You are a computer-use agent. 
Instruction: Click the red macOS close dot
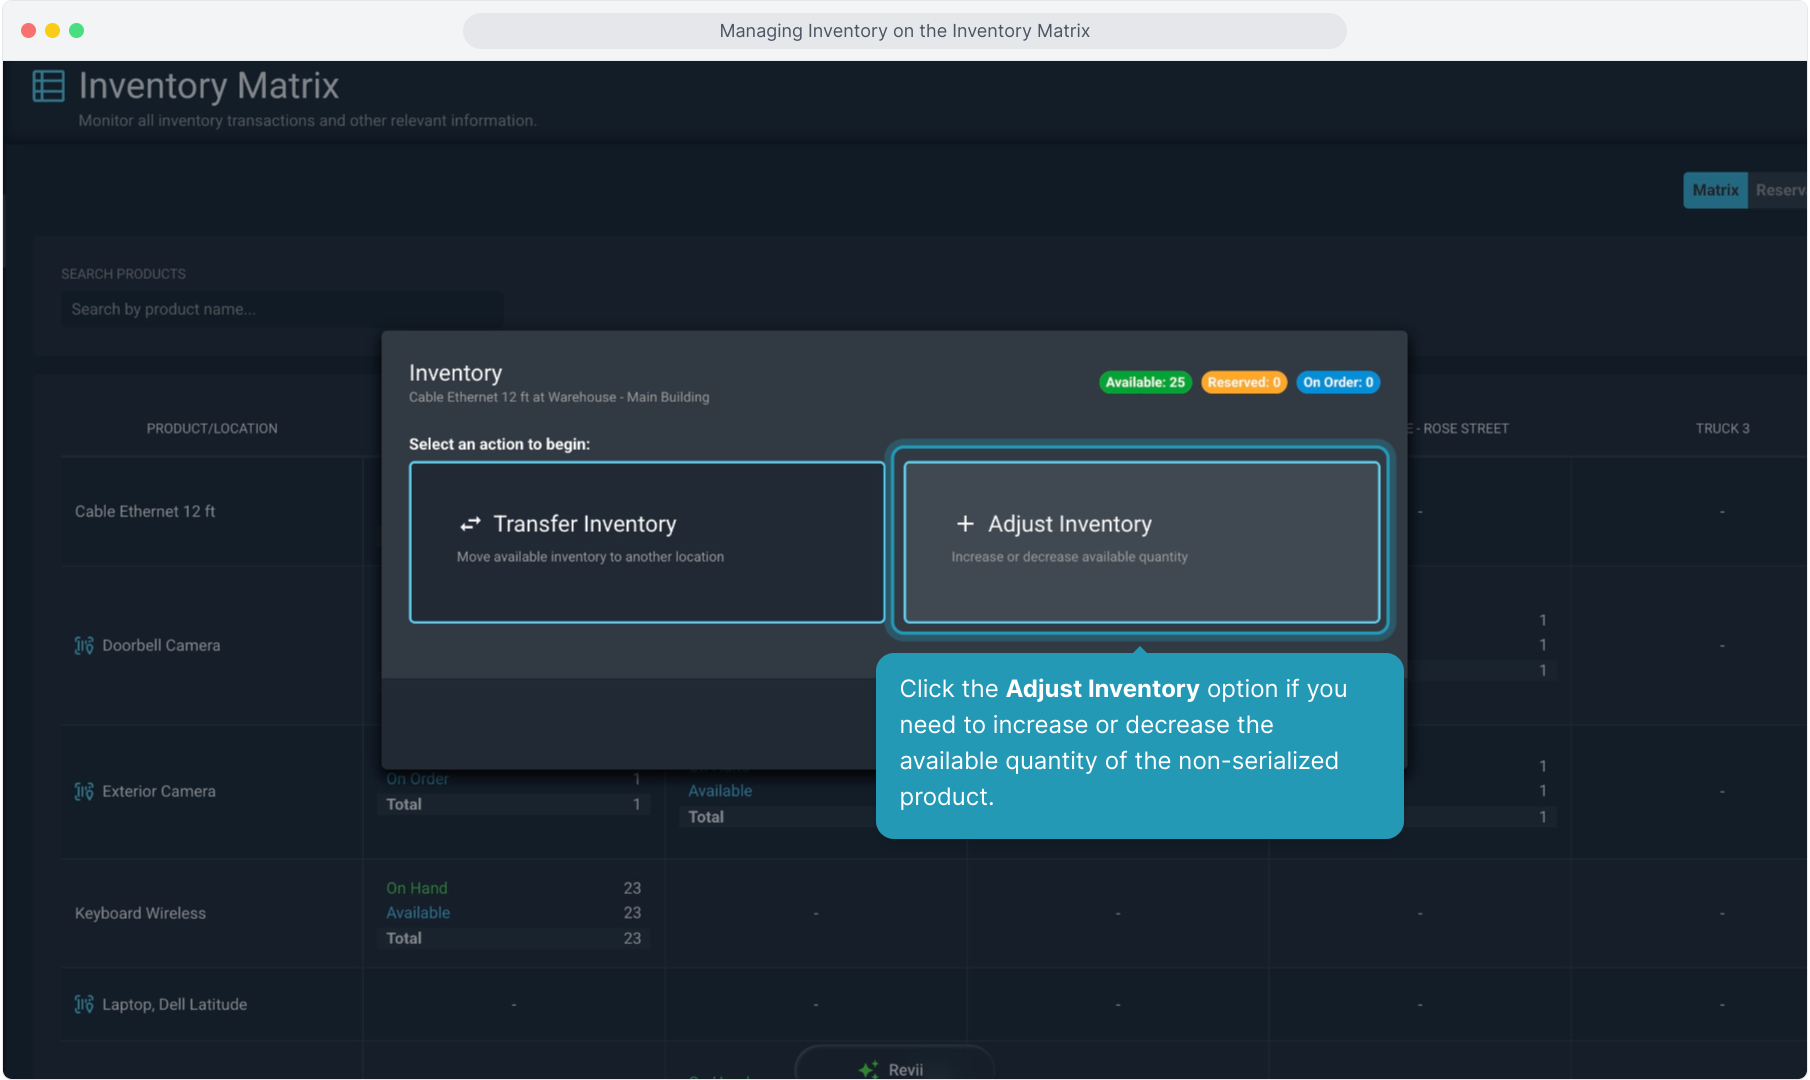(28, 31)
